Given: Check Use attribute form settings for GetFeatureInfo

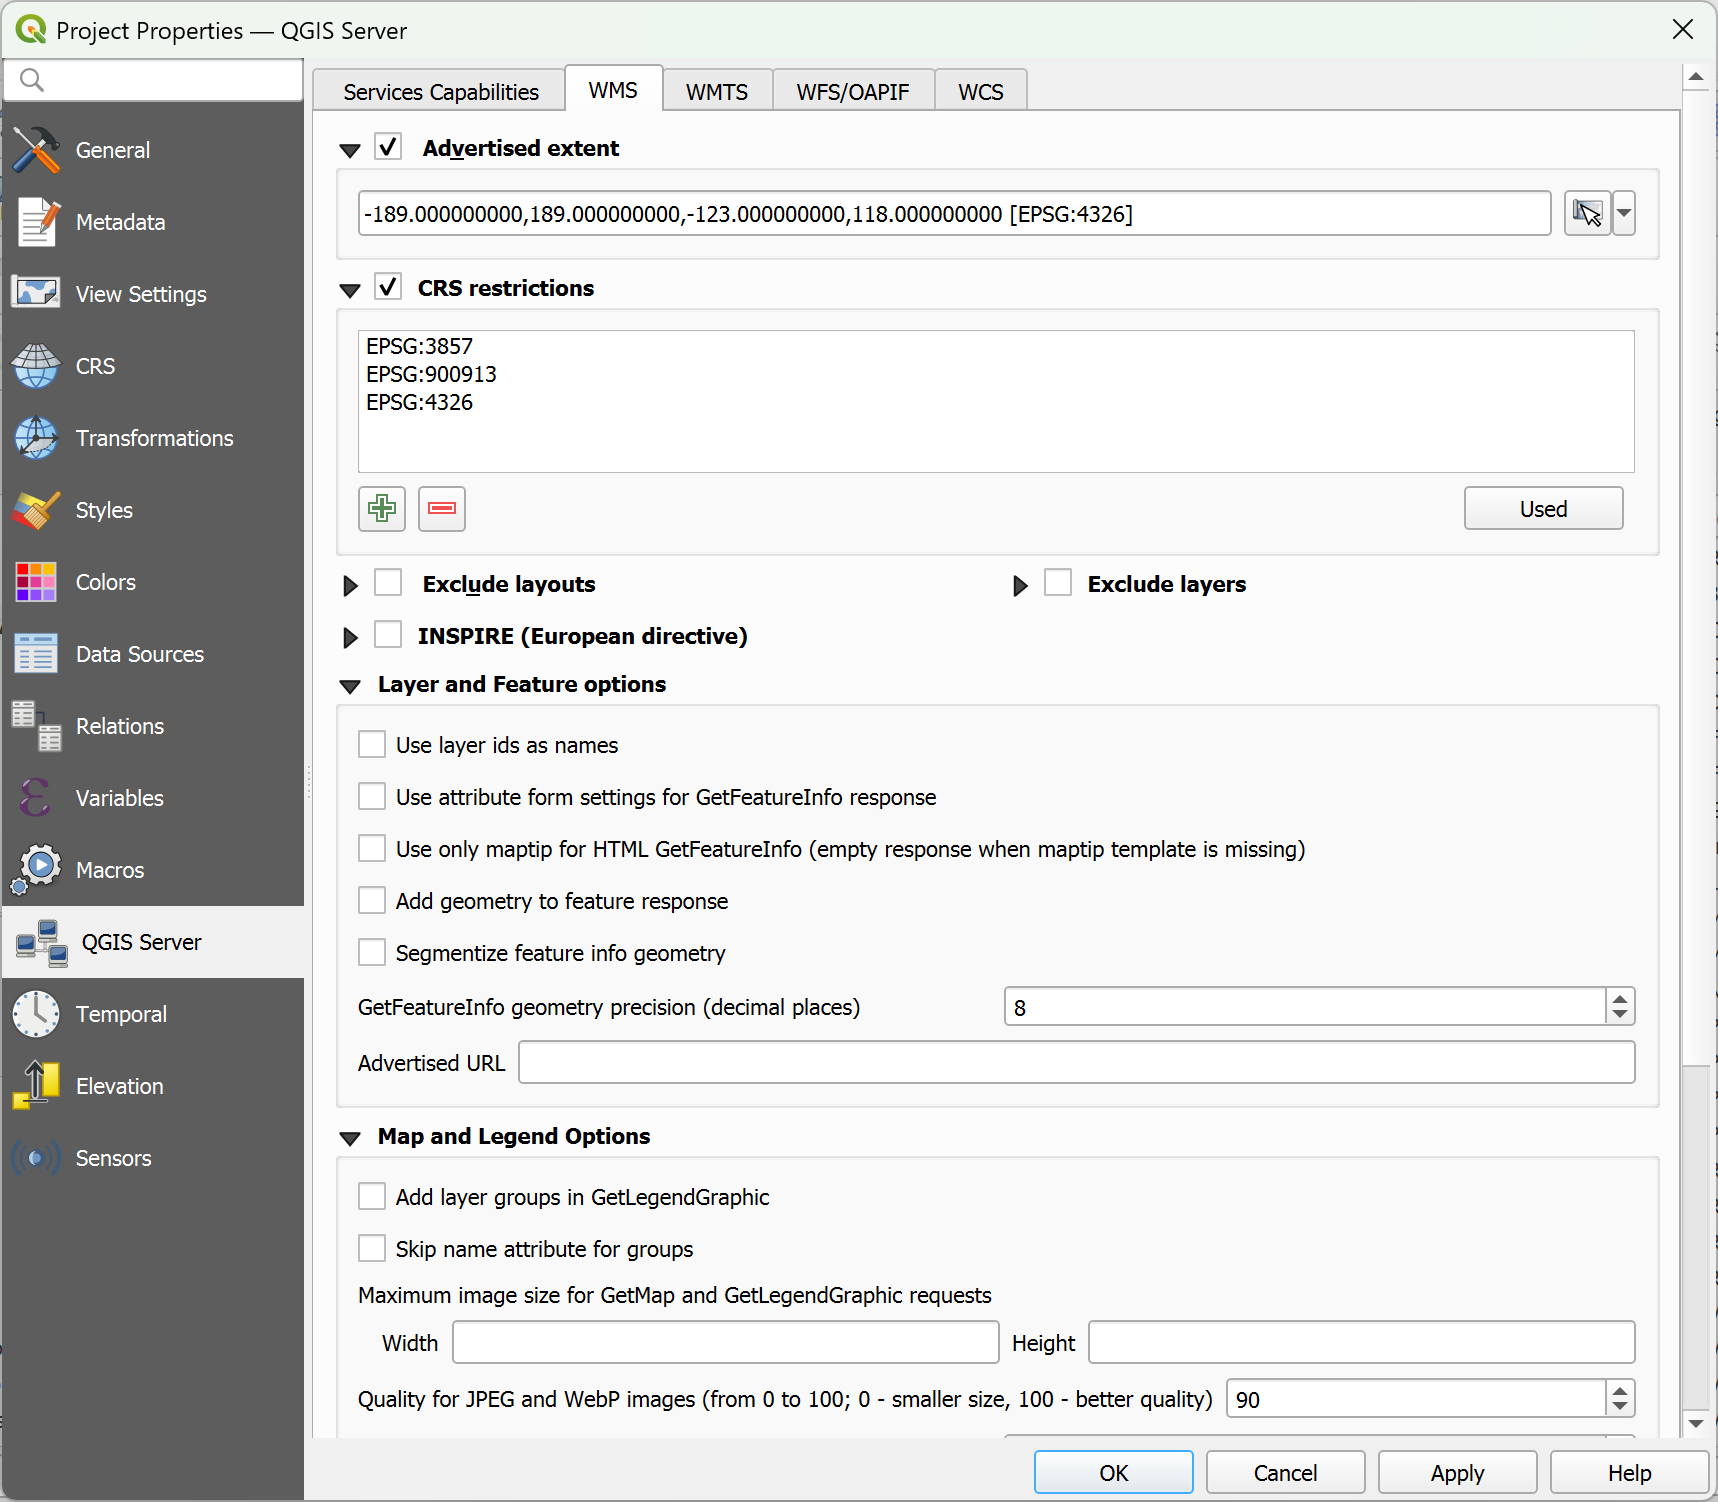Looking at the screenshot, I should click(372, 796).
